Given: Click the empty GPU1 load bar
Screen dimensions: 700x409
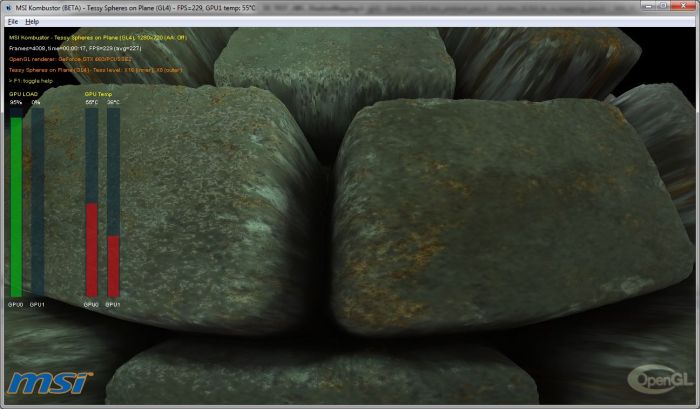Looking at the screenshot, I should click(x=38, y=202).
